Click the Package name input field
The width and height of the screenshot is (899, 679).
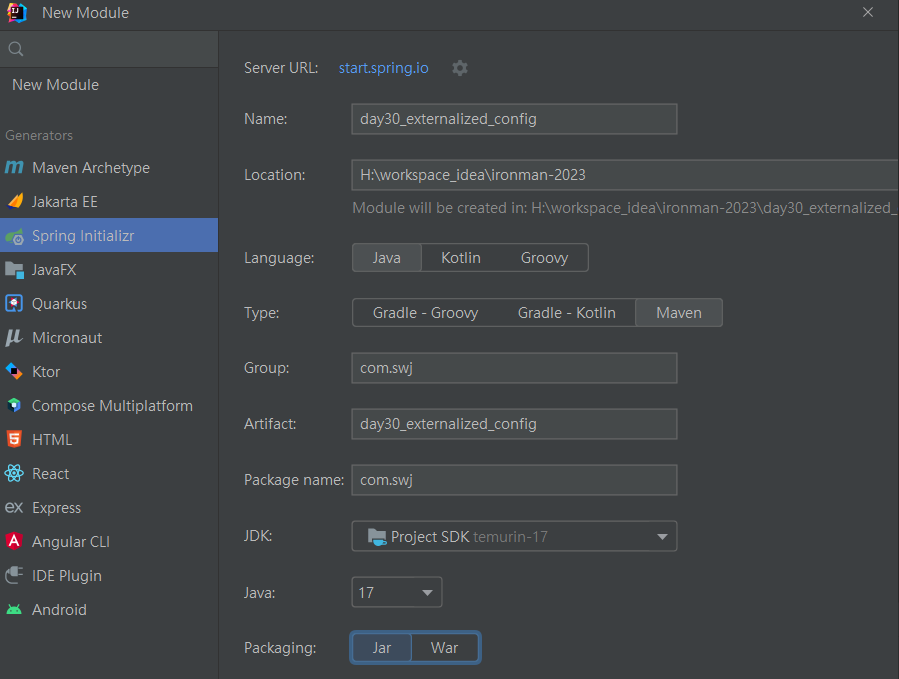[514, 480]
